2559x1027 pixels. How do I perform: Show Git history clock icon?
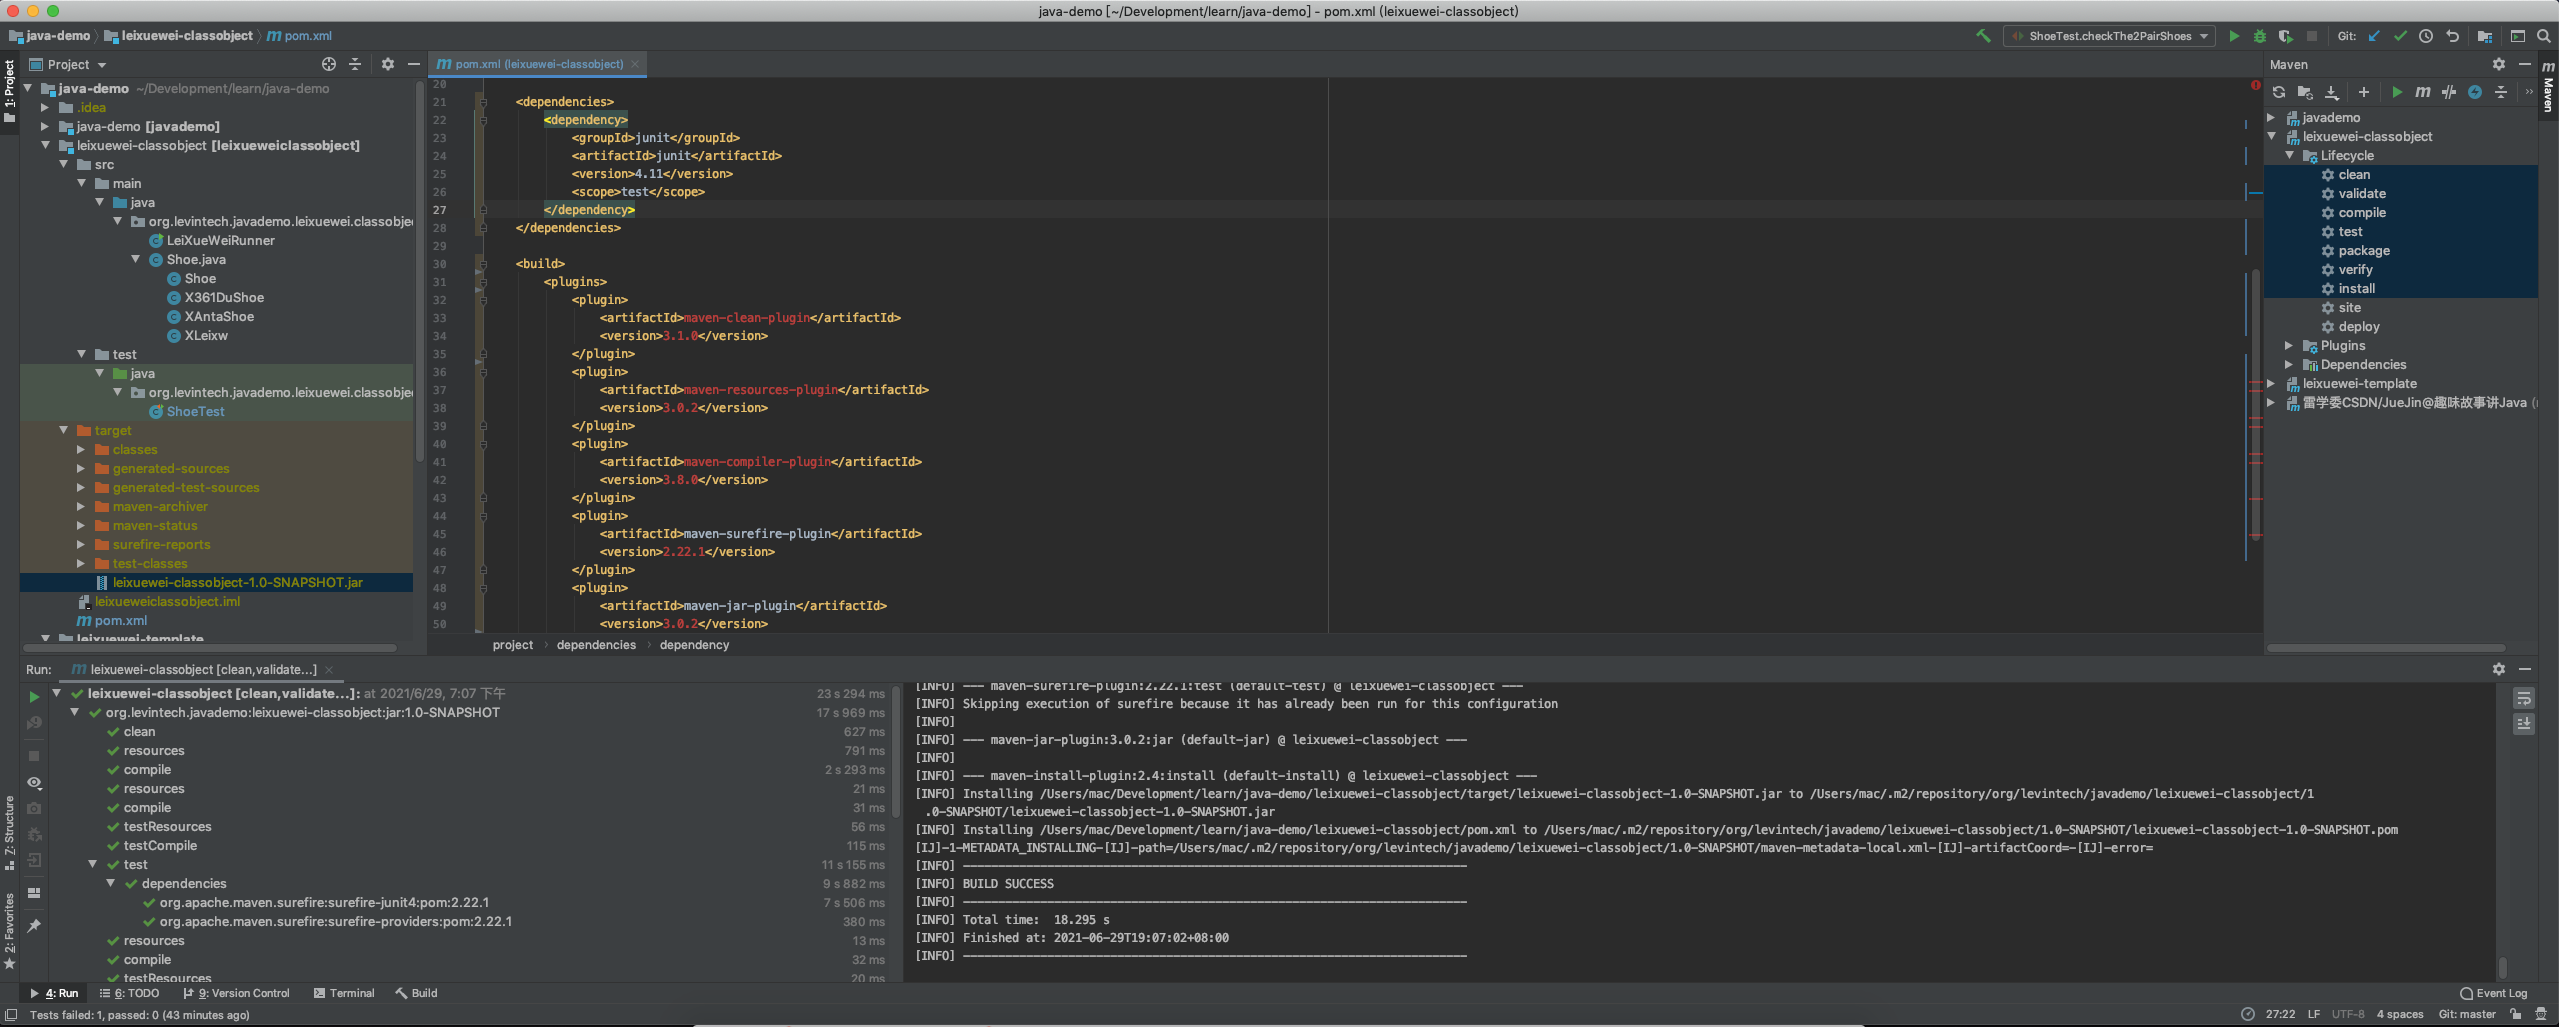pos(2426,36)
